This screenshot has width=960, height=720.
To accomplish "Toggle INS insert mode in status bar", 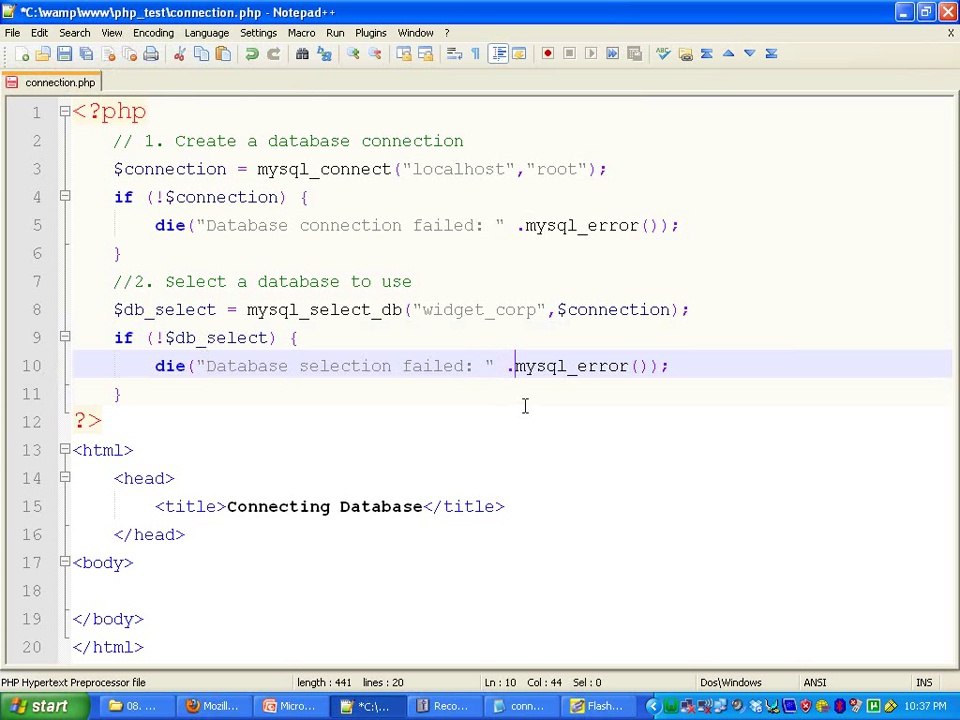I will pyautogui.click(x=924, y=682).
